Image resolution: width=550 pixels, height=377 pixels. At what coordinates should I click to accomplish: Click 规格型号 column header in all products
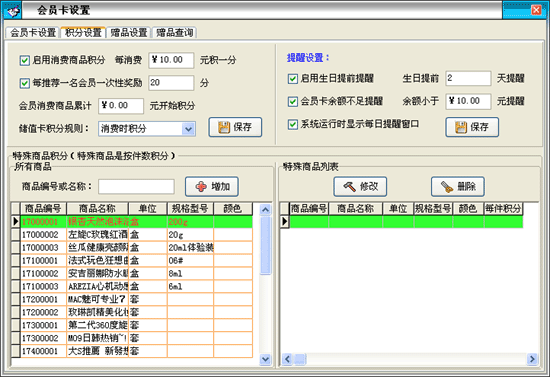click(x=190, y=209)
